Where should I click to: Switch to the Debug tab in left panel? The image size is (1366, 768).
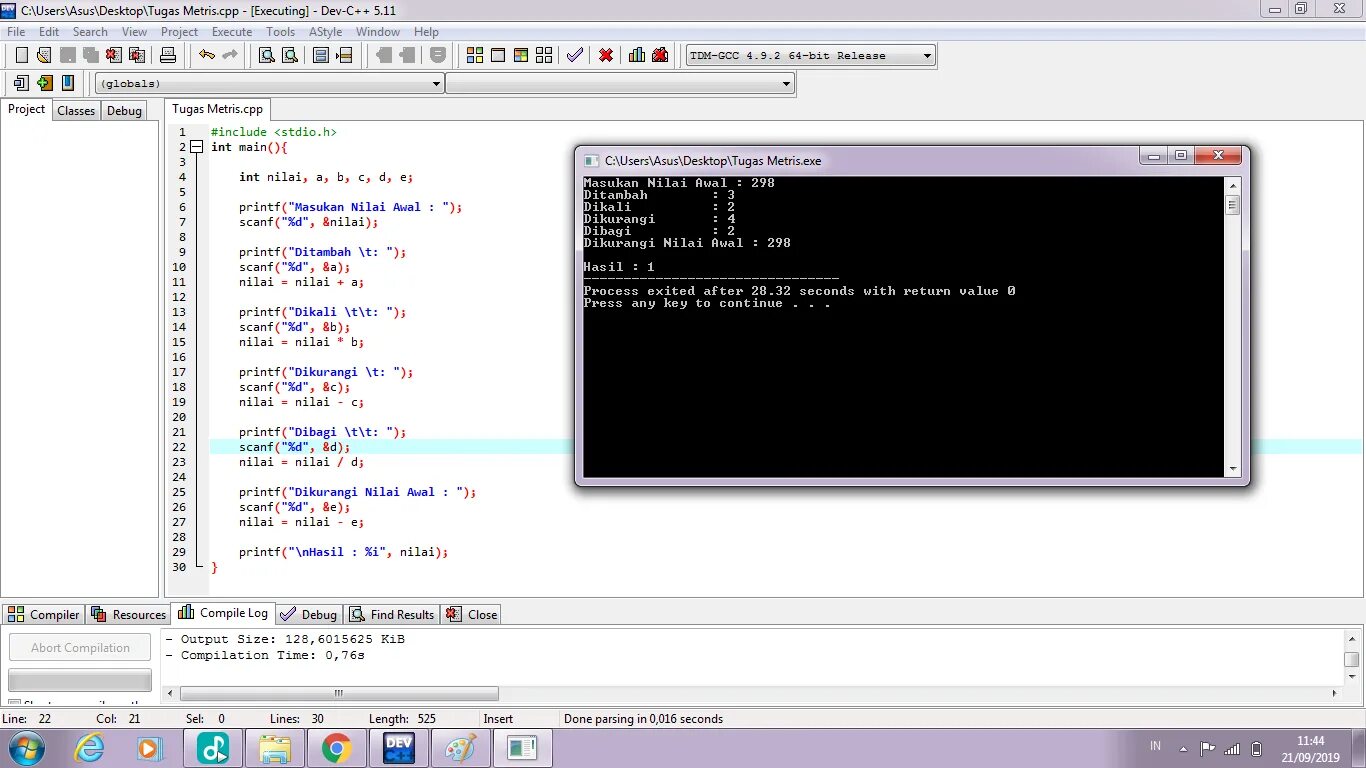(124, 111)
